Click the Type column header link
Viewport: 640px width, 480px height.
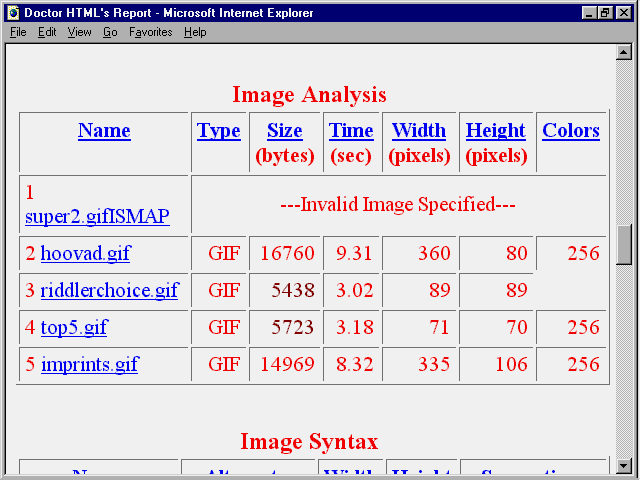click(x=218, y=131)
